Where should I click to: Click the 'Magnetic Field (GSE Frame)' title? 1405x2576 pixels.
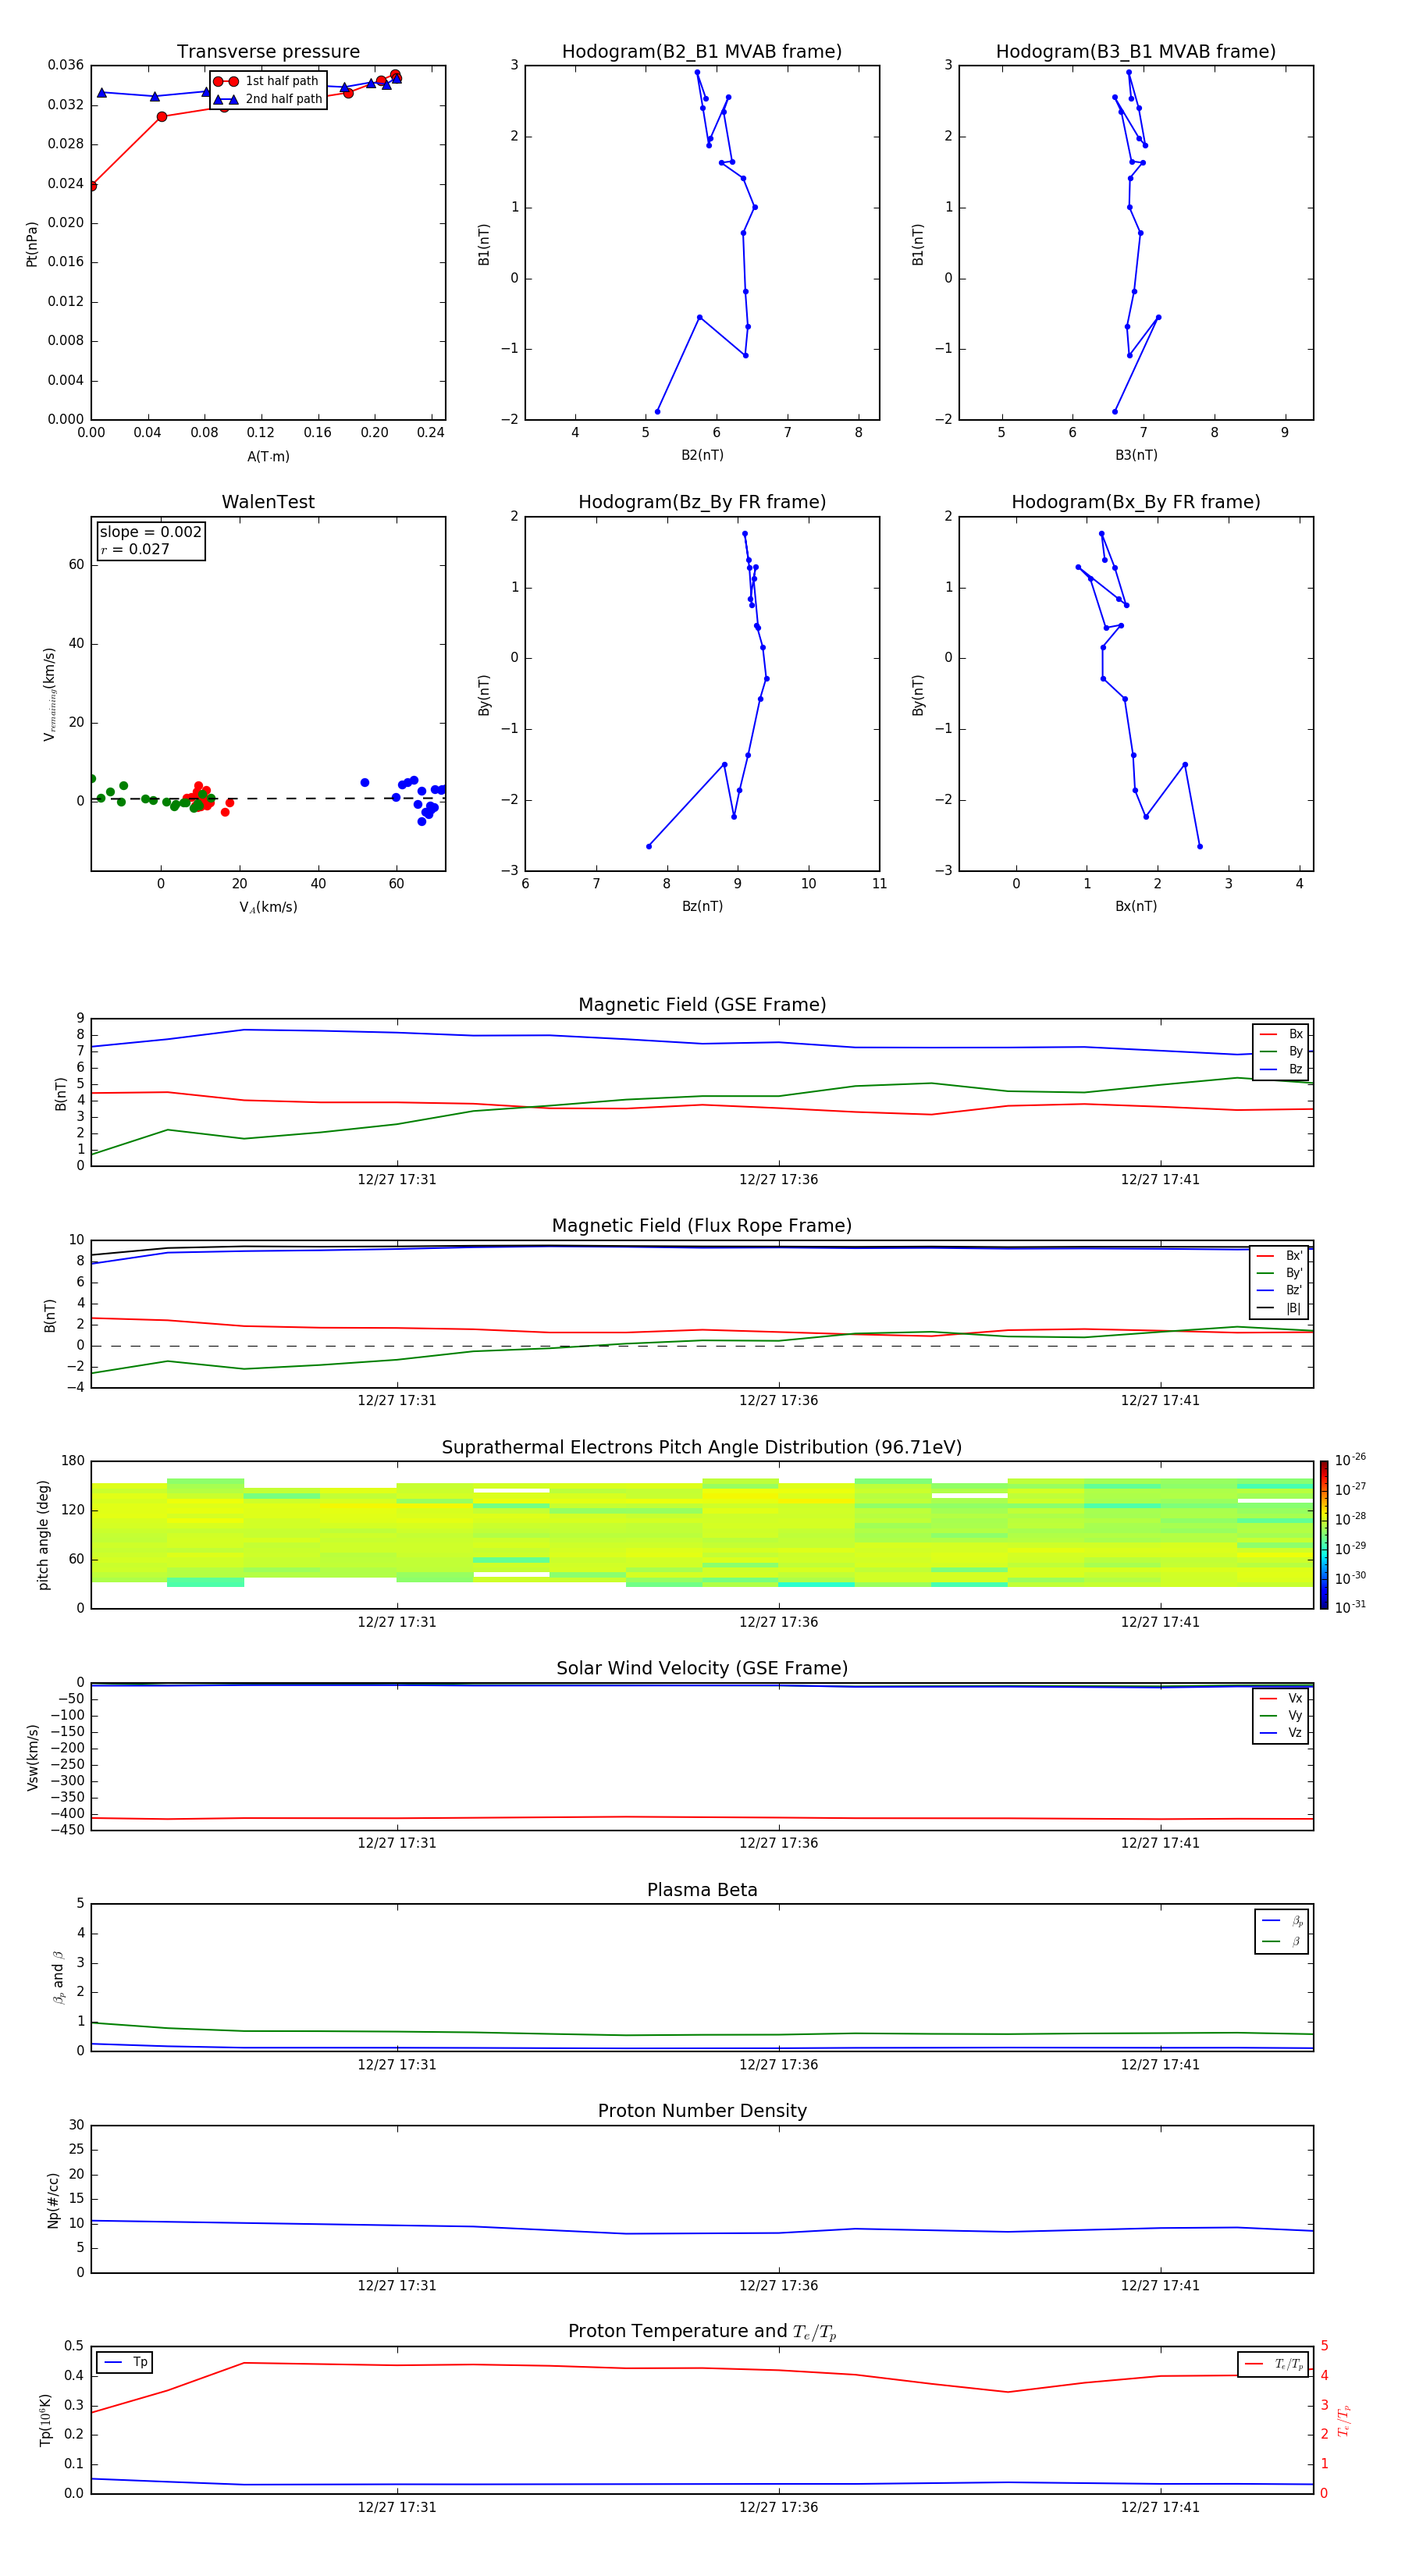(x=702, y=1005)
